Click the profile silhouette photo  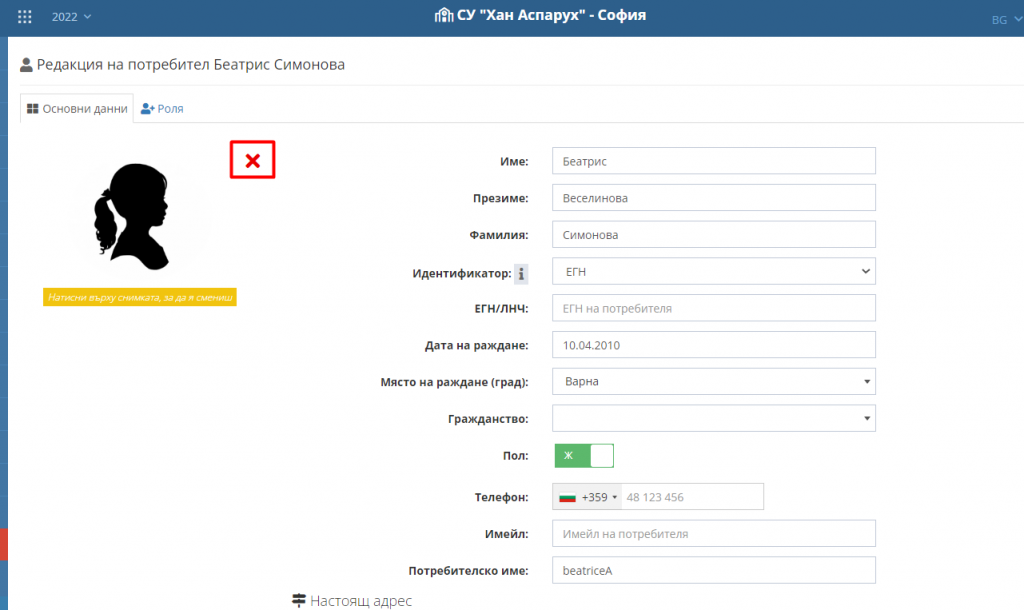[x=140, y=217]
